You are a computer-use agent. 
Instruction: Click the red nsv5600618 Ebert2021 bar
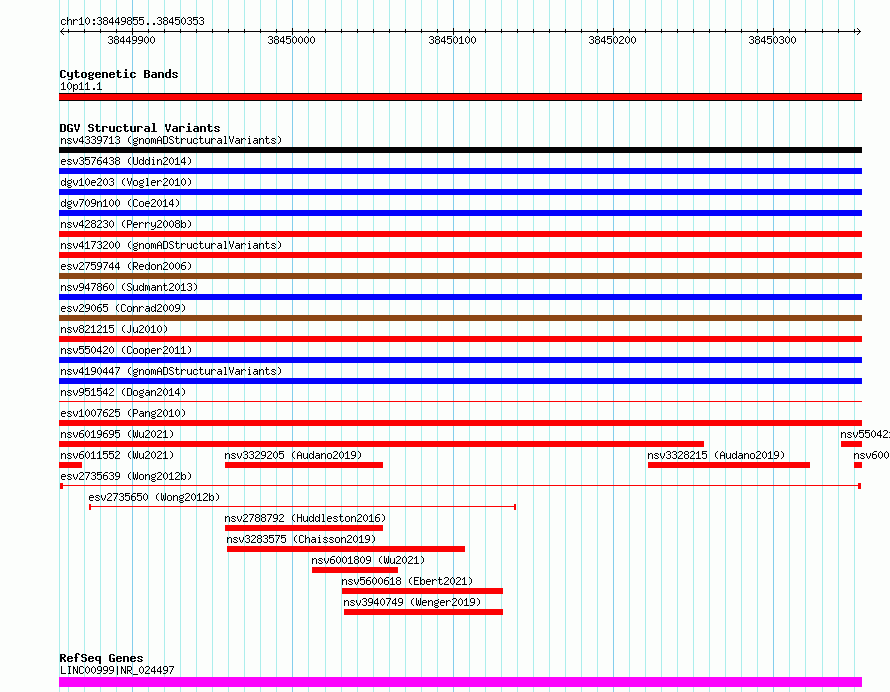[422, 591]
